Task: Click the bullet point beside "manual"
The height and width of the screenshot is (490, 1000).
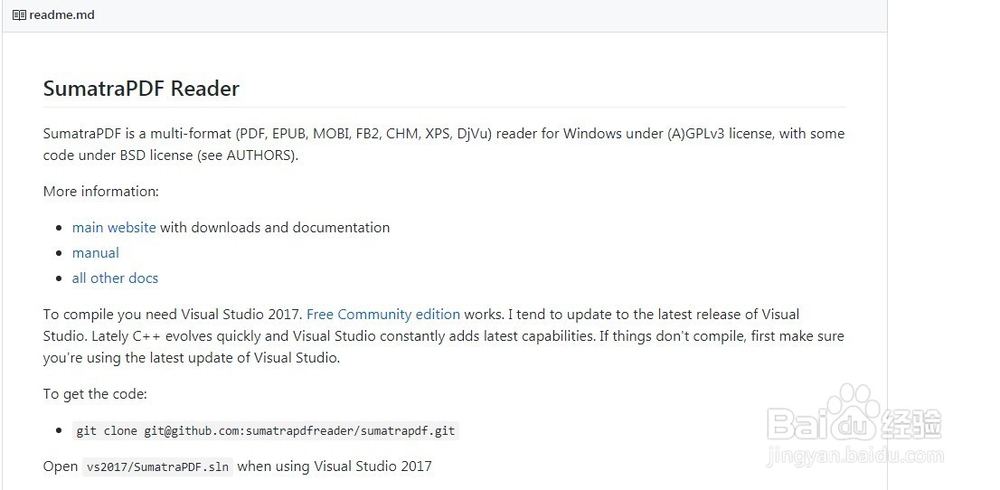Action: 60,254
